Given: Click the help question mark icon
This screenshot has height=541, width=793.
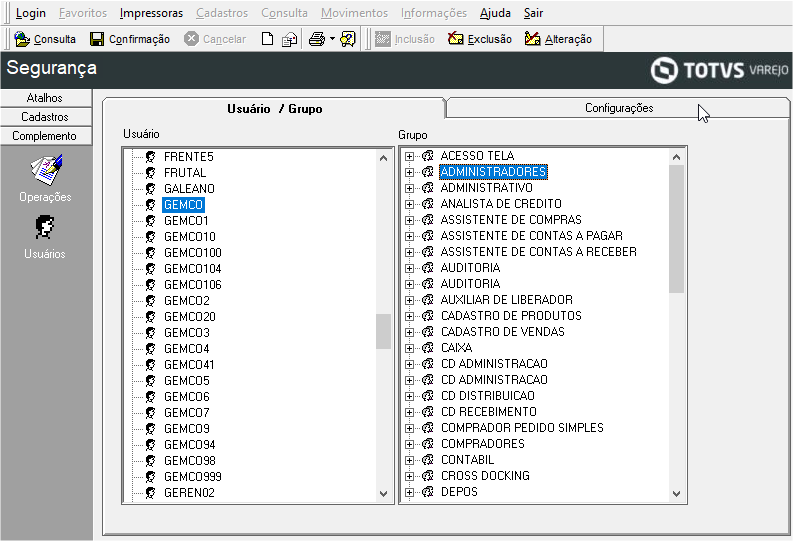Looking at the screenshot, I should point(348,39).
